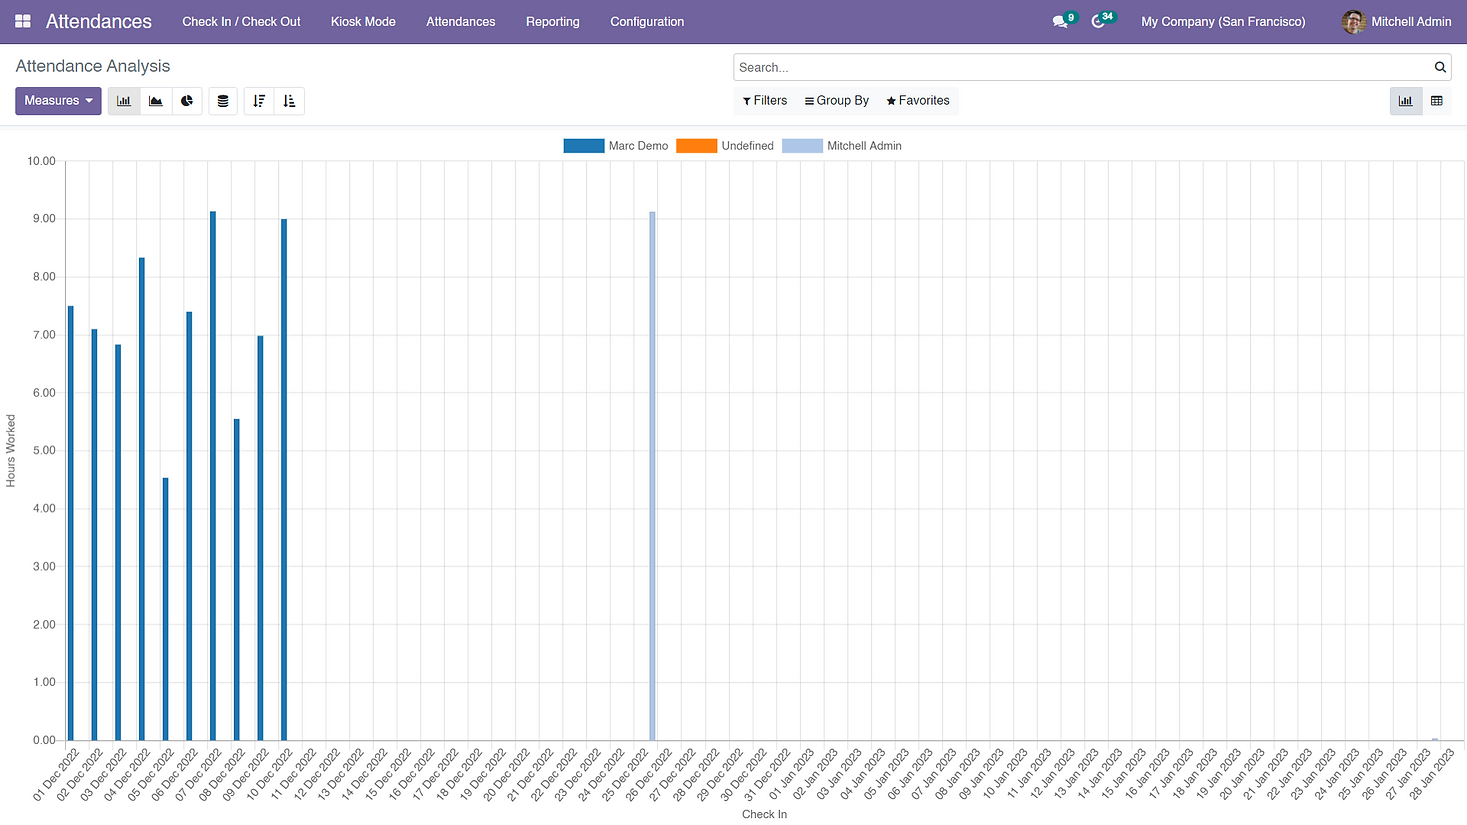The width and height of the screenshot is (1467, 825).
Task: Open the apps grid icon
Action: [x=21, y=20]
